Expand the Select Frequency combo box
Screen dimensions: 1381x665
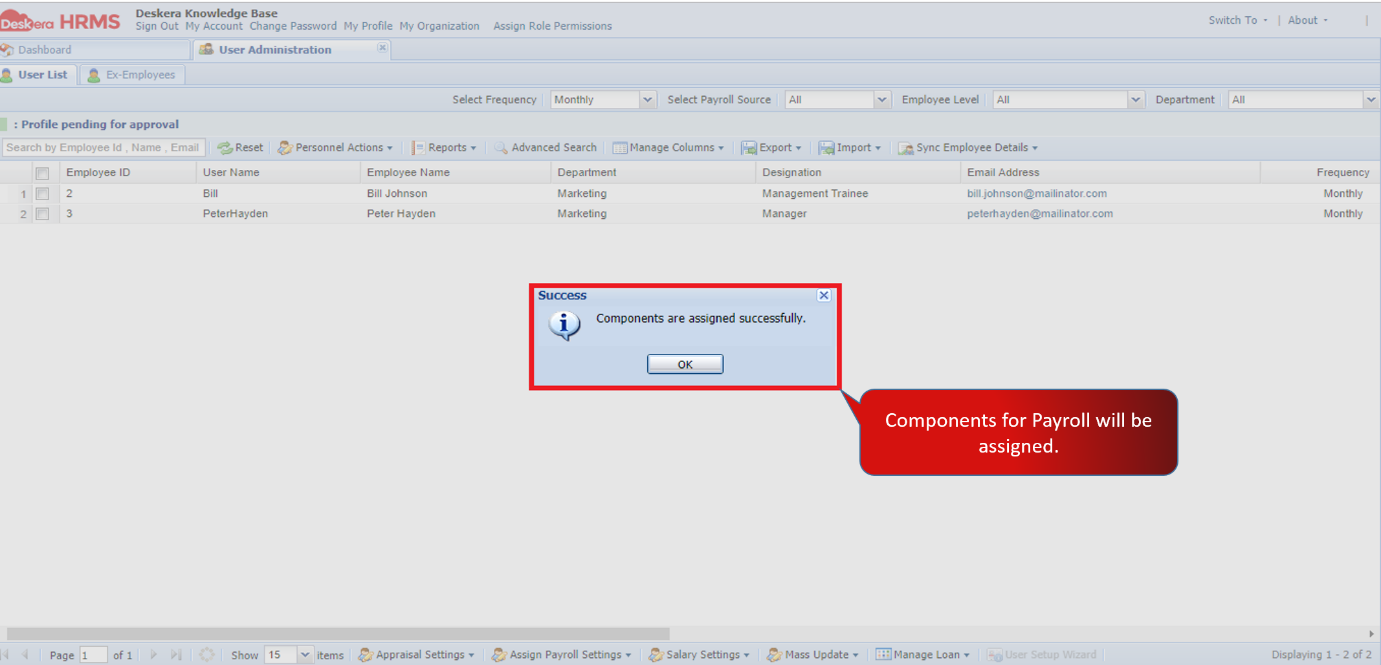[x=648, y=100]
